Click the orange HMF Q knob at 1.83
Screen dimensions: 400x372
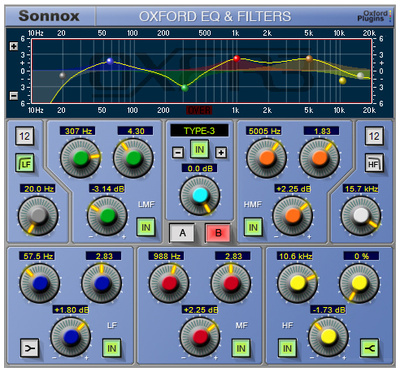pos(319,158)
